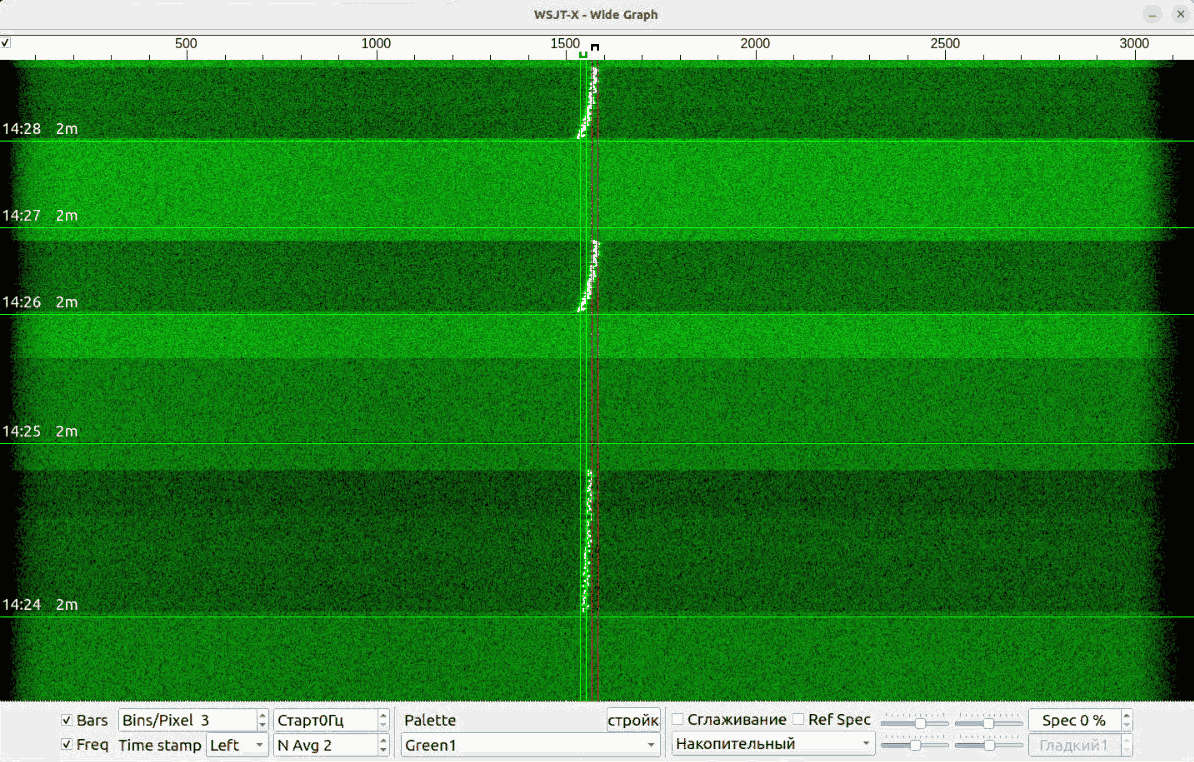Viewport: 1194px width, 762px height.
Task: Click the стройк palette adjust button
Action: point(632,720)
